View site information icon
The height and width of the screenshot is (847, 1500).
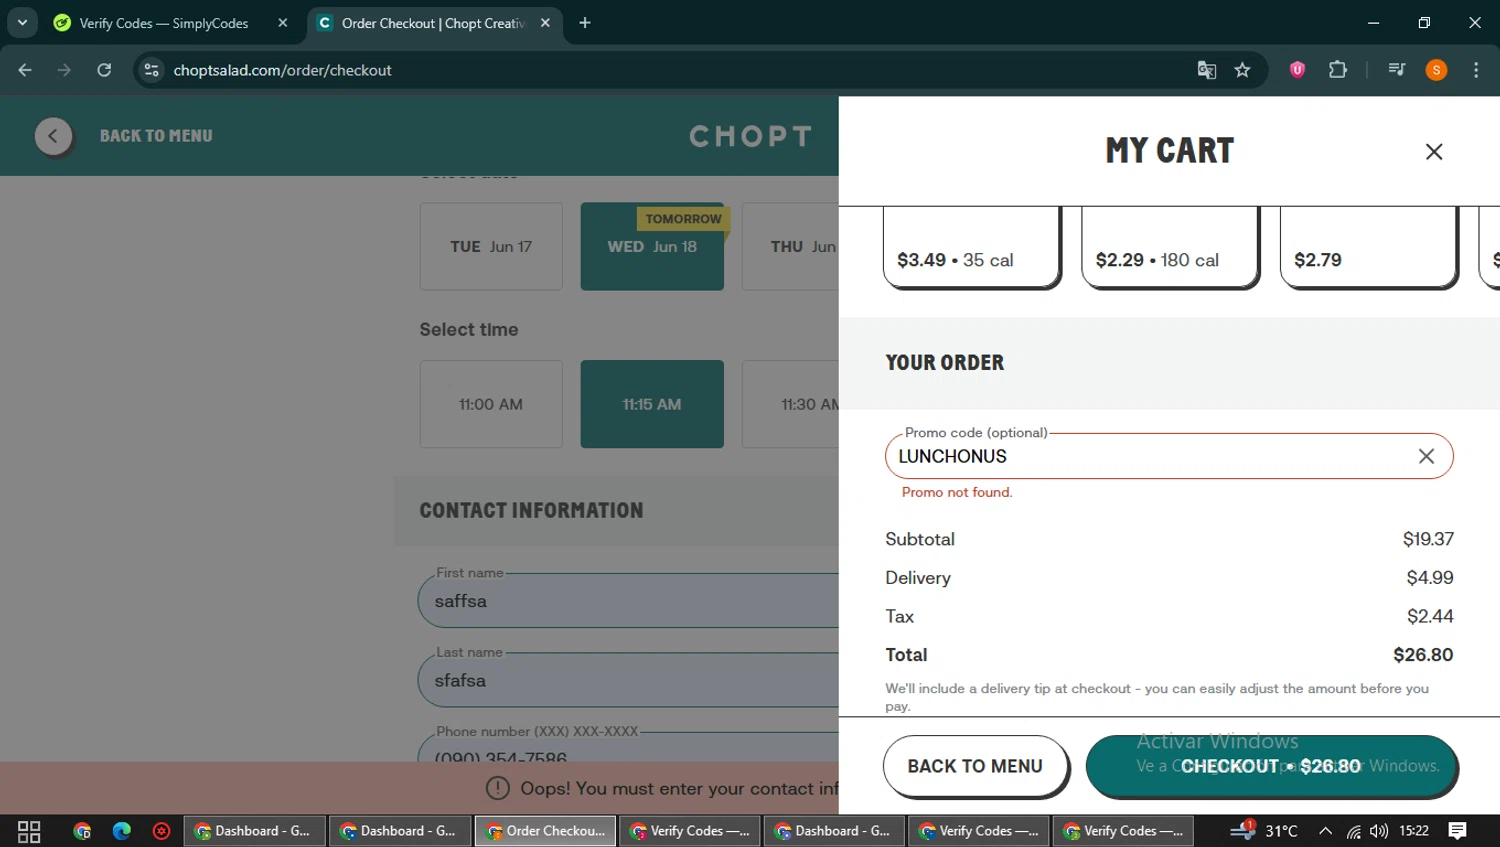pos(151,70)
